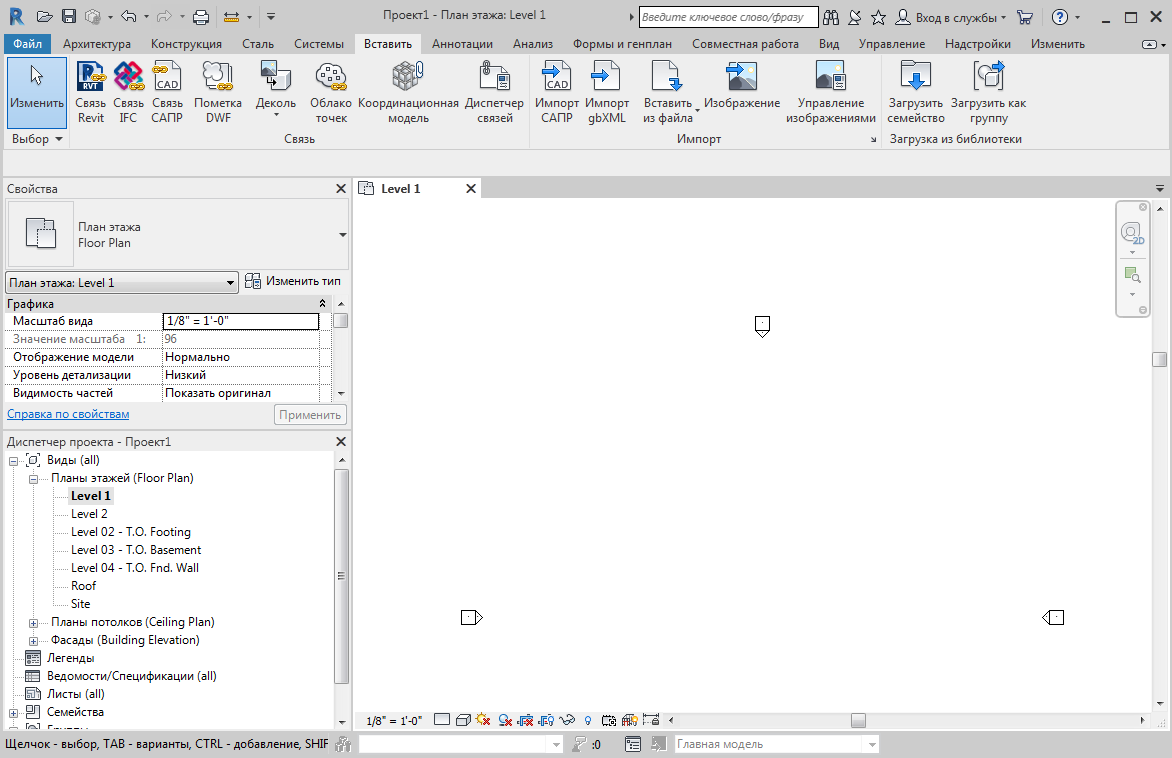Click the Изменить тип button
Screen dimensions: 1172x758
click(293, 281)
